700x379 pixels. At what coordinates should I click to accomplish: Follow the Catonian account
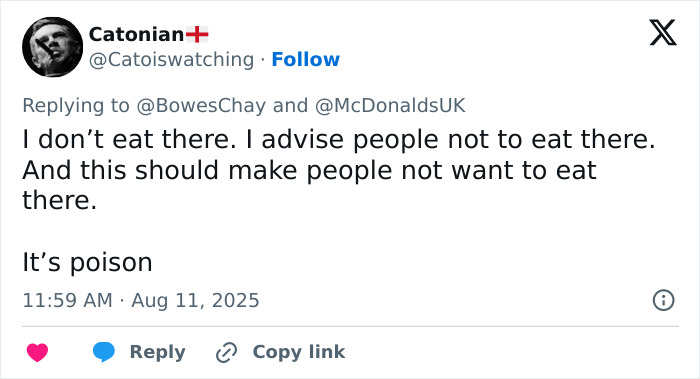click(306, 59)
